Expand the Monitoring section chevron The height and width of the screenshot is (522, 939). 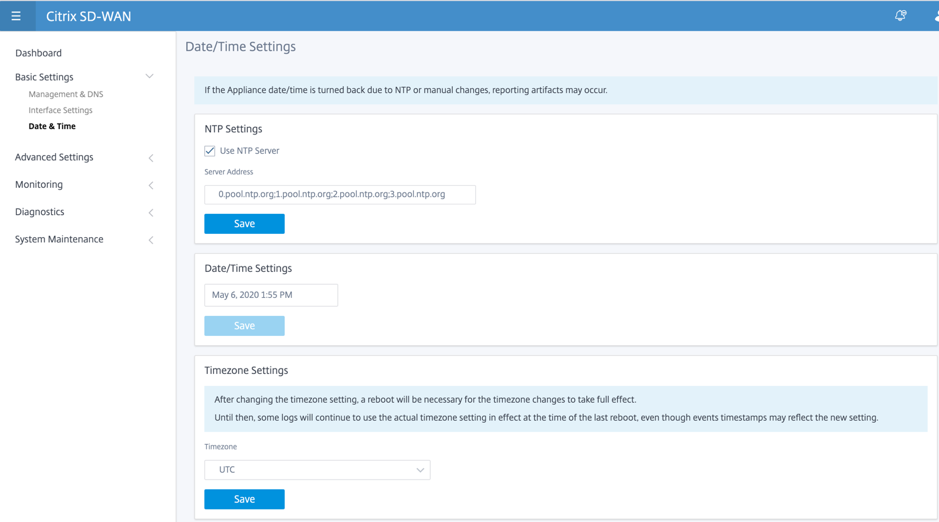151,186
